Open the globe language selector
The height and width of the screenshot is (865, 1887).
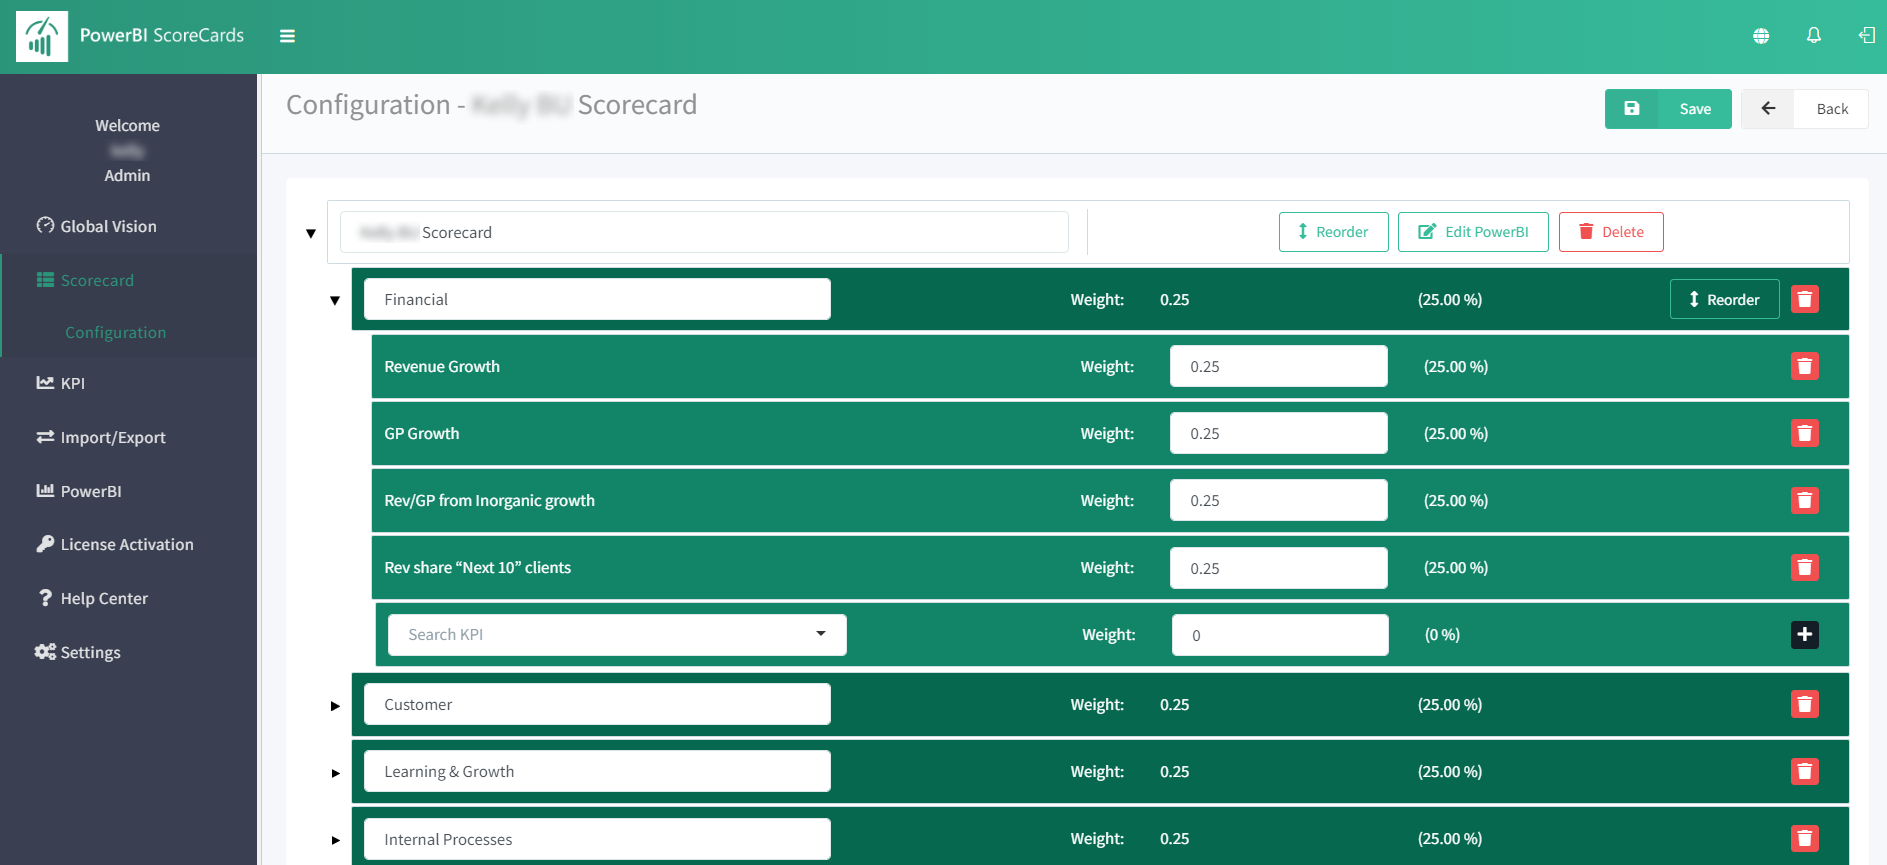point(1761,36)
